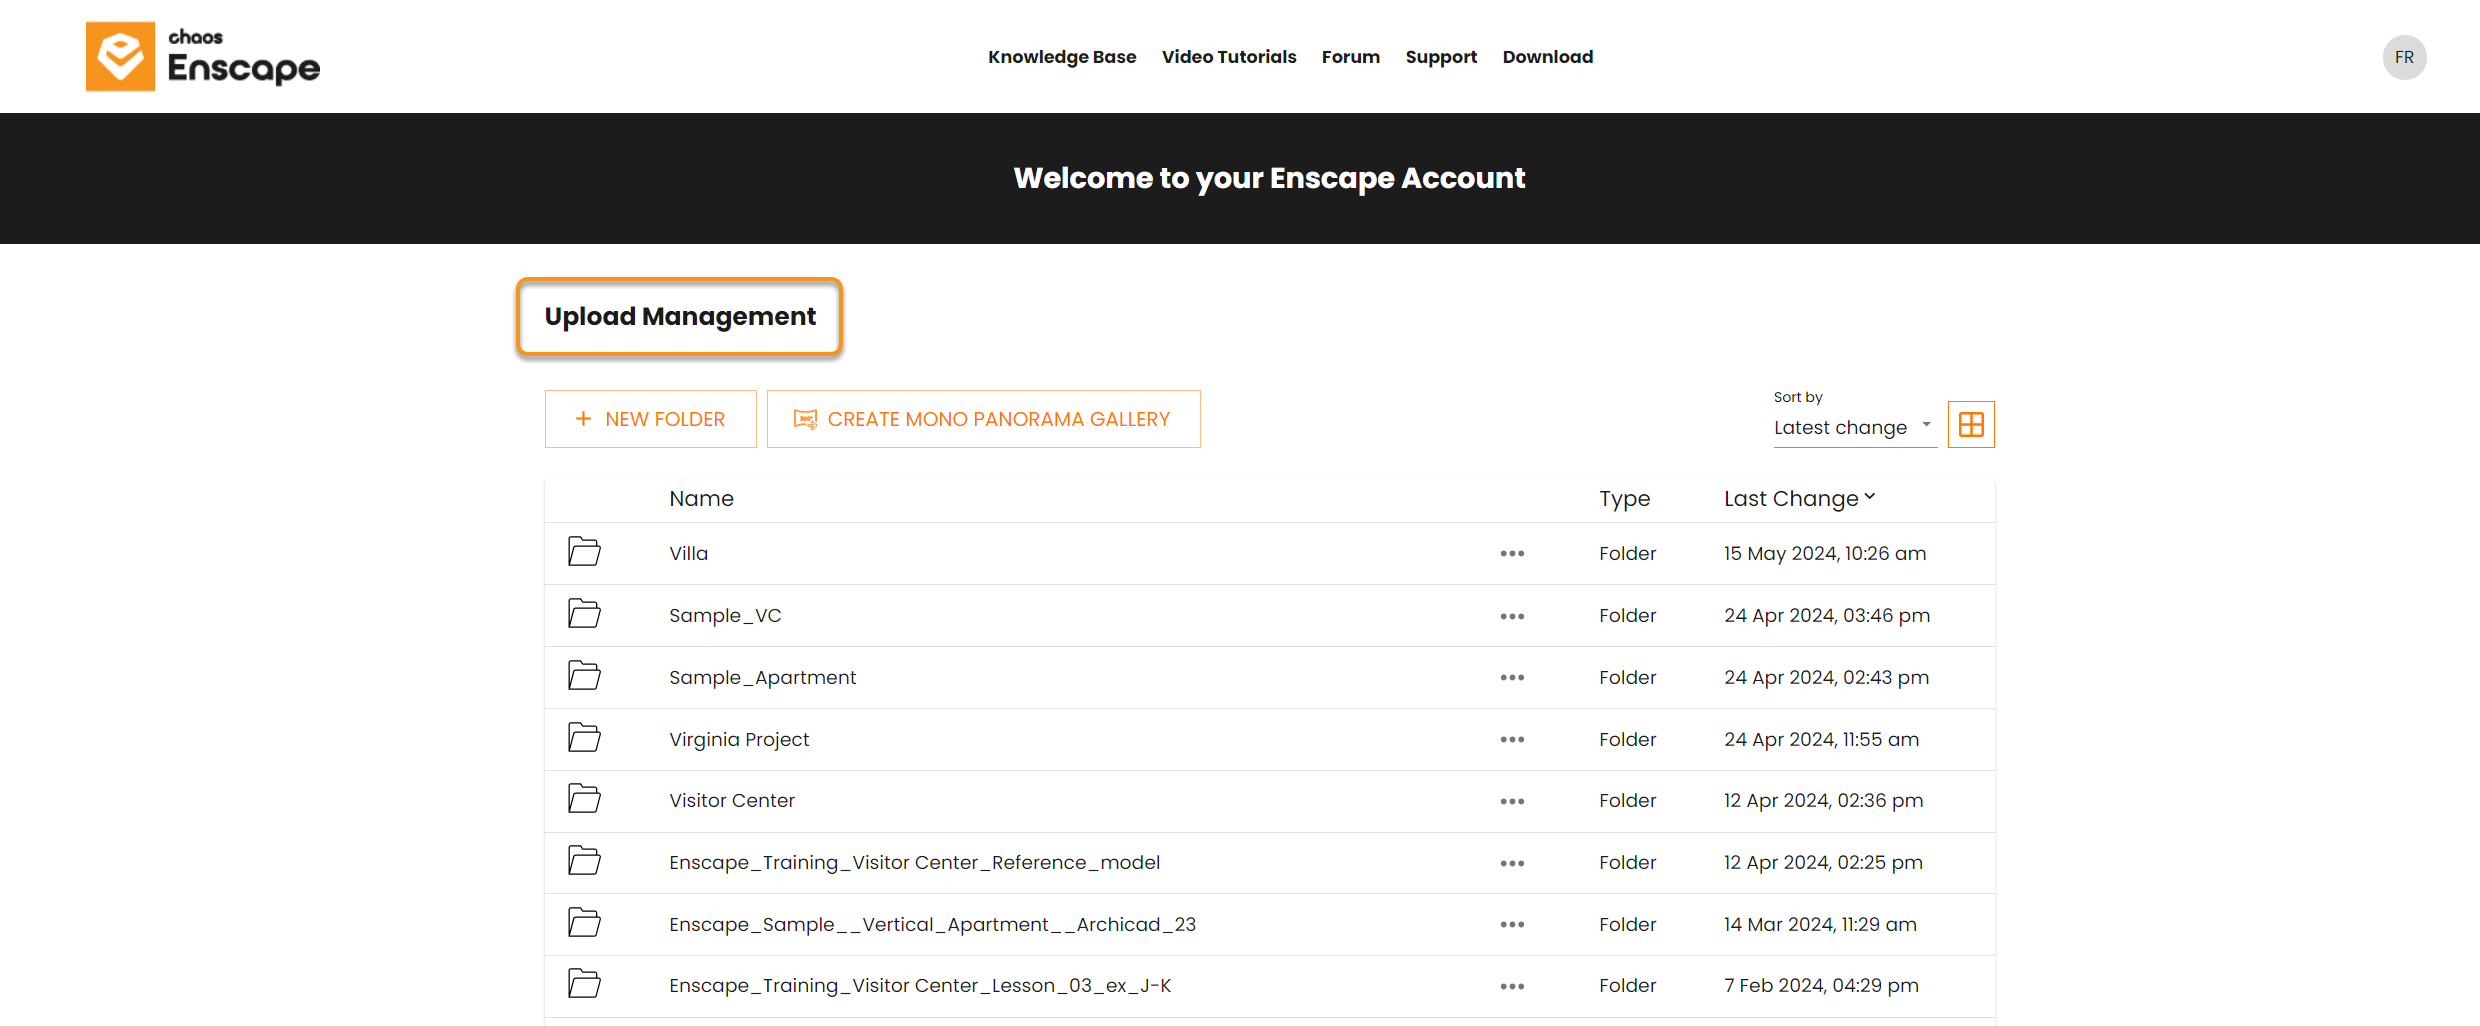Viewport: 2480px width, 1026px height.
Task: Click the Type column header
Action: coord(1624,499)
